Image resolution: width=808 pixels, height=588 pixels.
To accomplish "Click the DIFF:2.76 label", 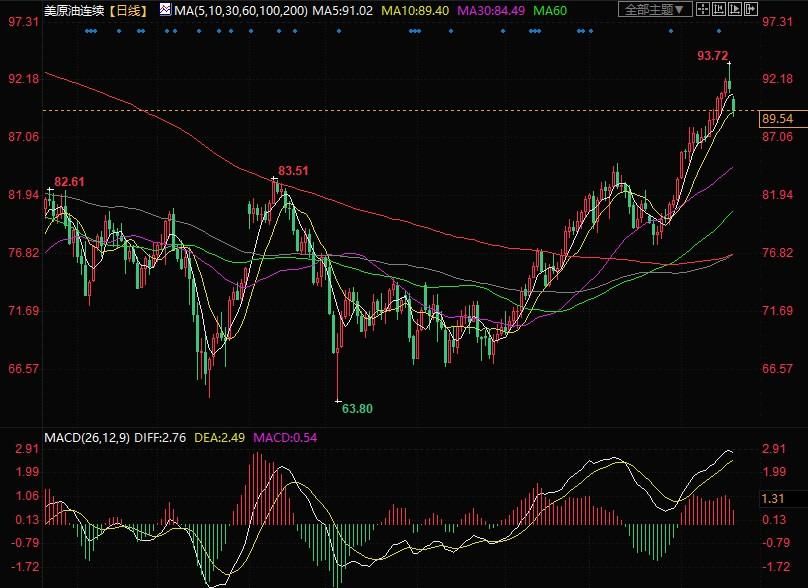I will tap(160, 438).
